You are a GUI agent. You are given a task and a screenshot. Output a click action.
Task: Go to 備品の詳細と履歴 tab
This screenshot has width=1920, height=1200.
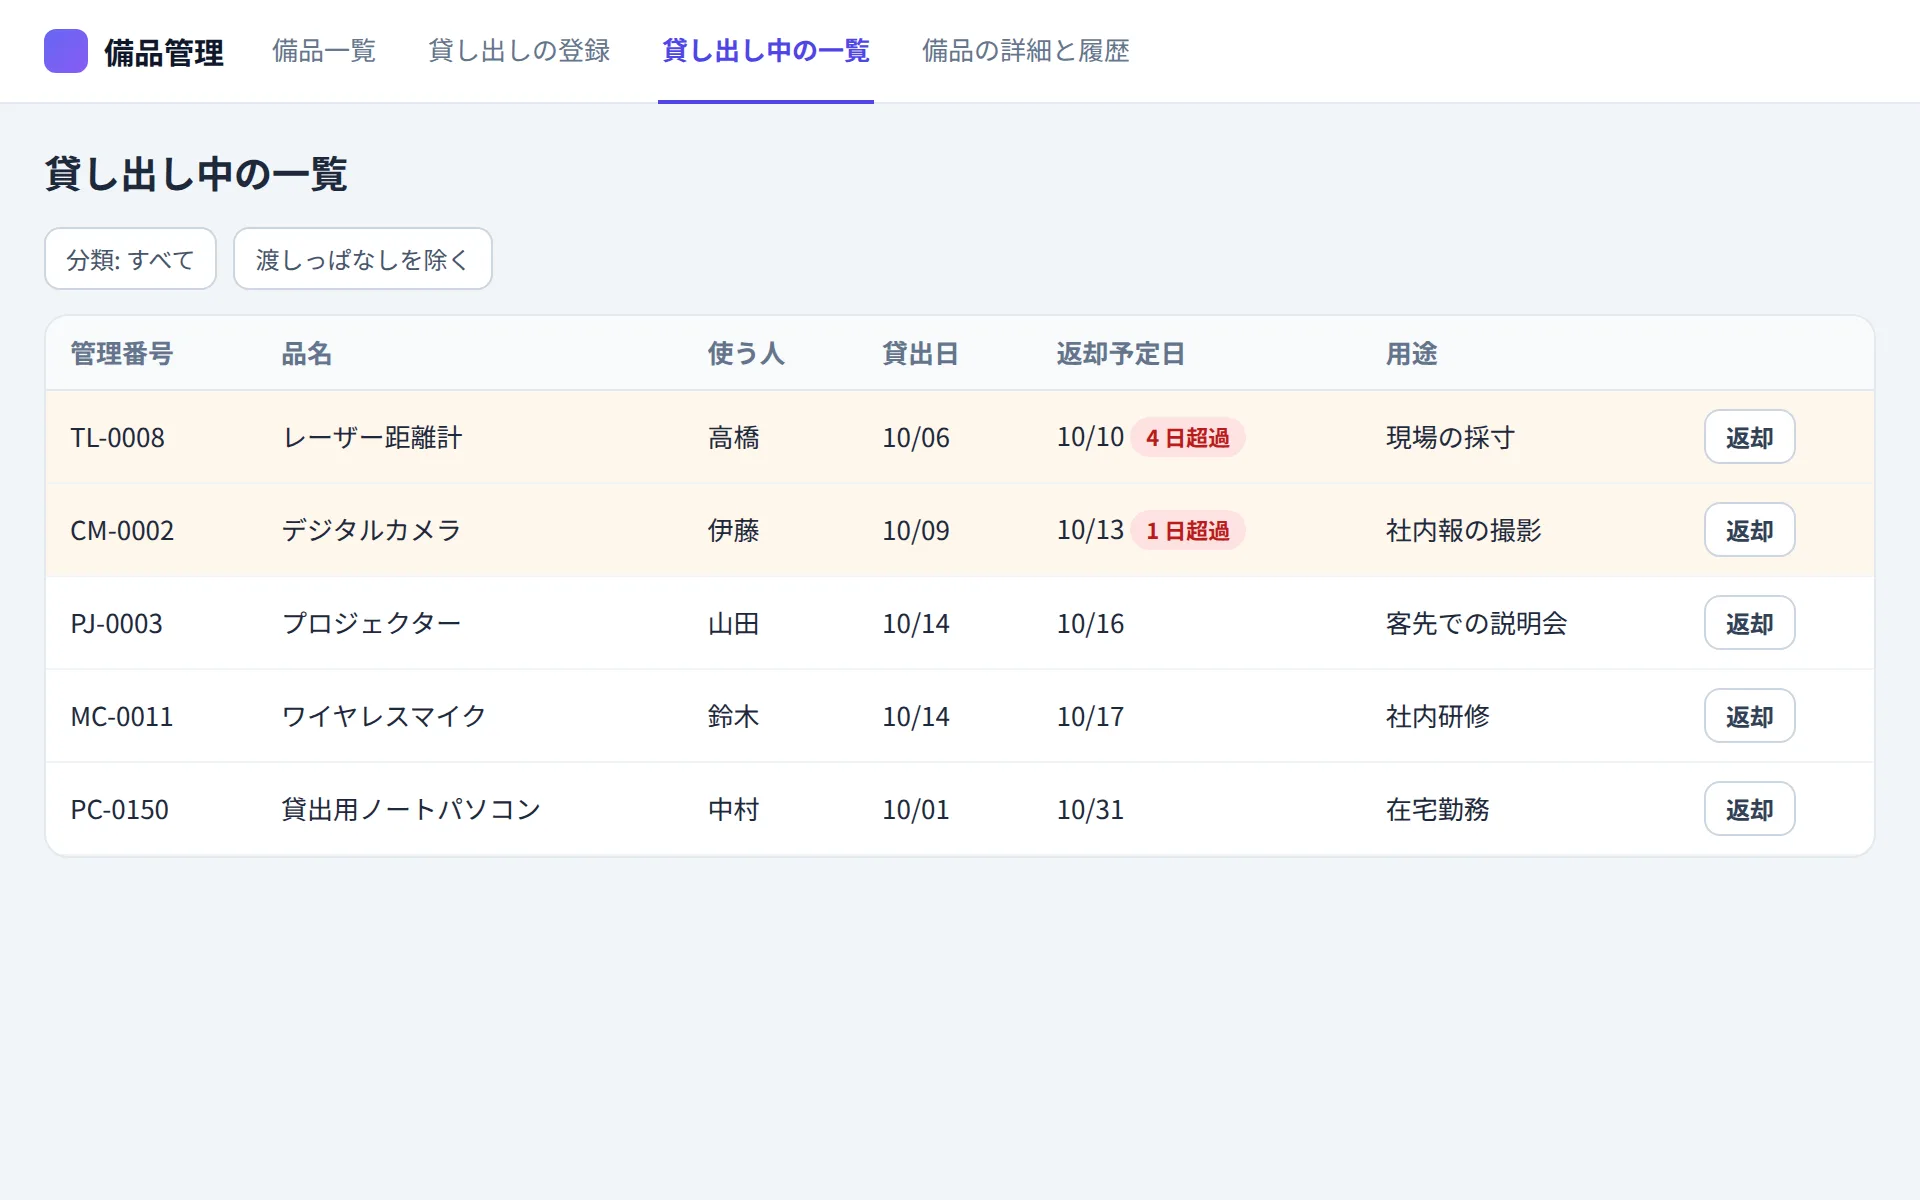(x=1026, y=51)
